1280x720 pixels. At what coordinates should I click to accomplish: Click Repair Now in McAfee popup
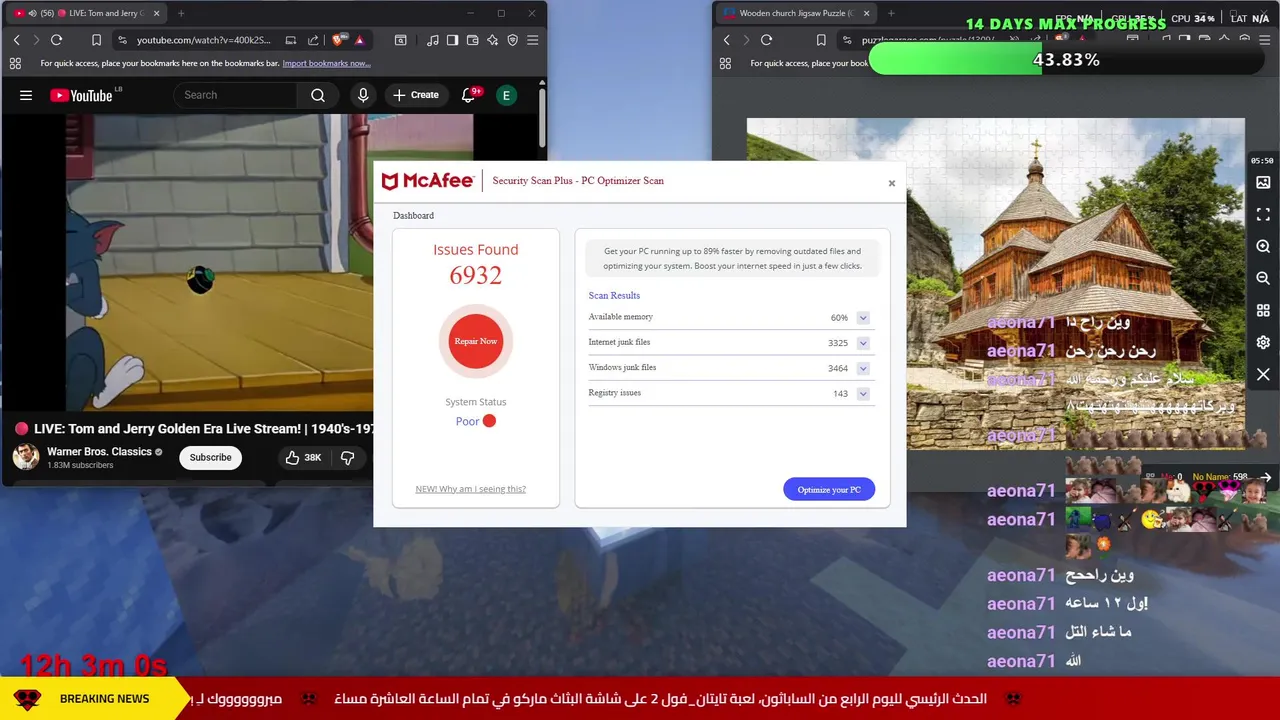tap(476, 341)
